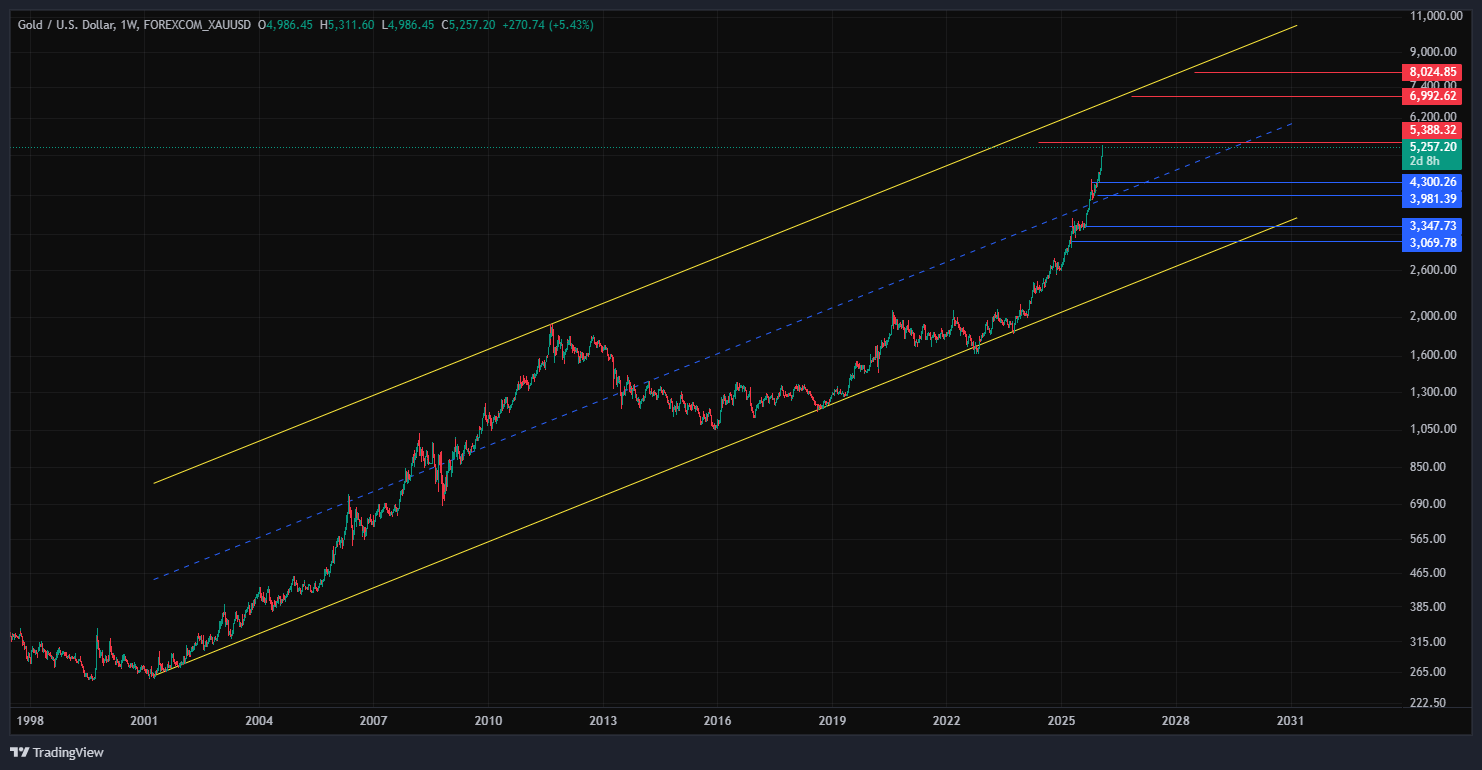
Task: Select the 6,992.62 red price label
Action: (1433, 96)
